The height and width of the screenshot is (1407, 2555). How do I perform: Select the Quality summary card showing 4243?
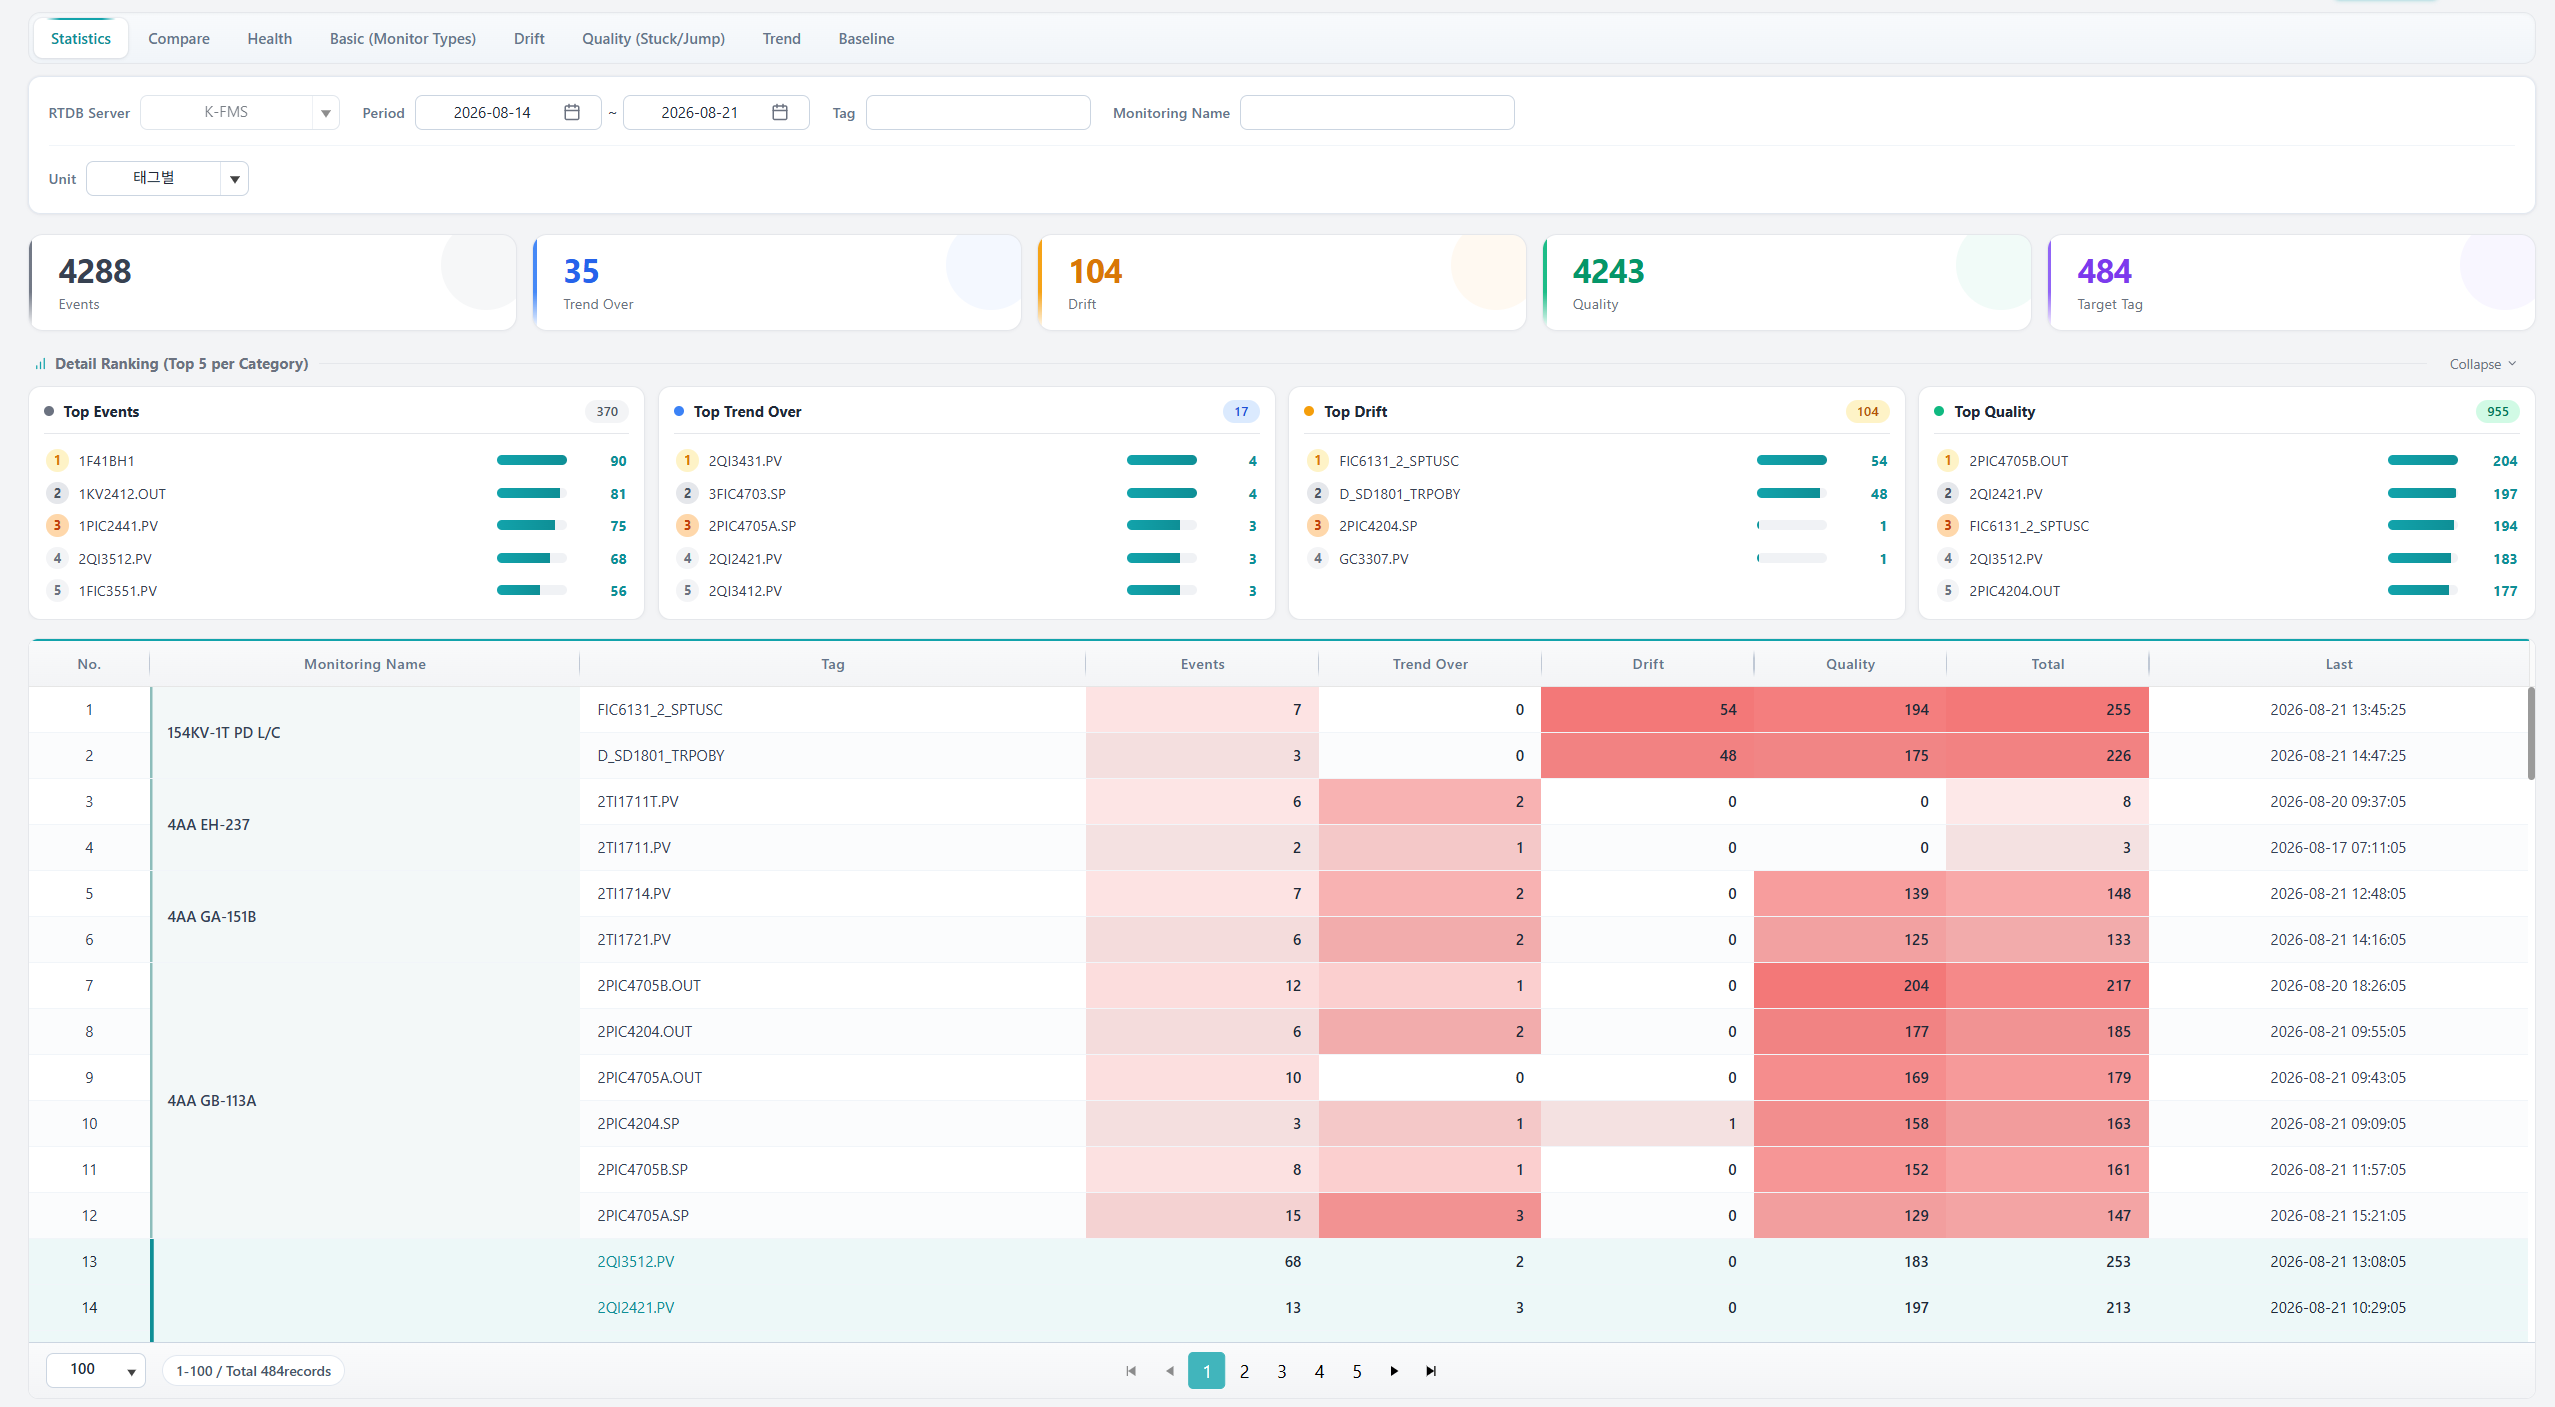pos(1788,283)
